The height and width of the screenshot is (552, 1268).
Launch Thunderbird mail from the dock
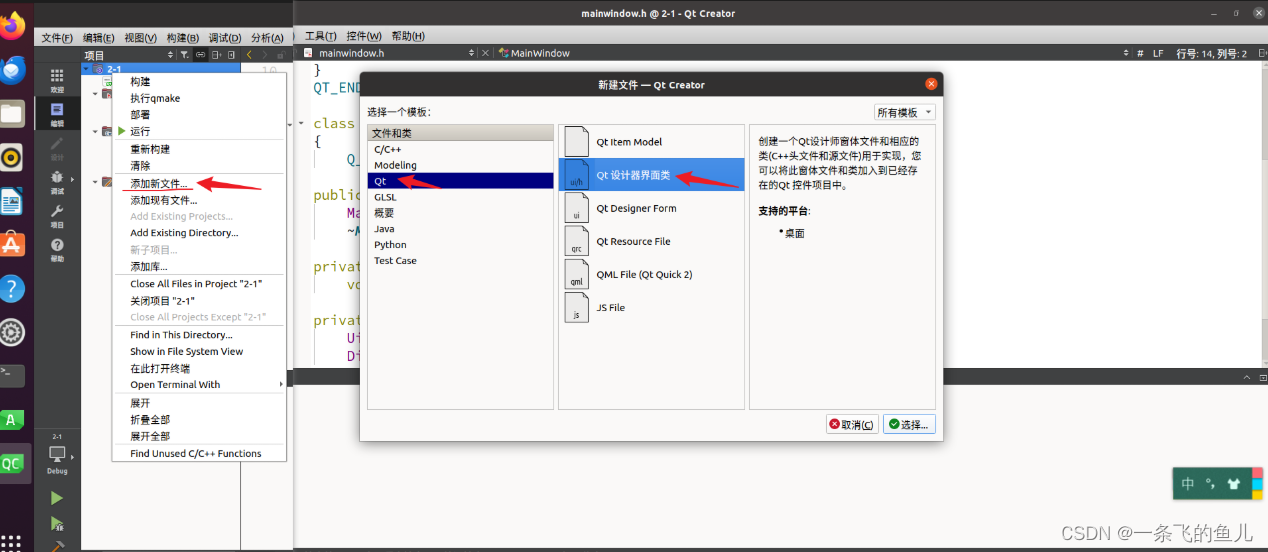[x=12, y=69]
